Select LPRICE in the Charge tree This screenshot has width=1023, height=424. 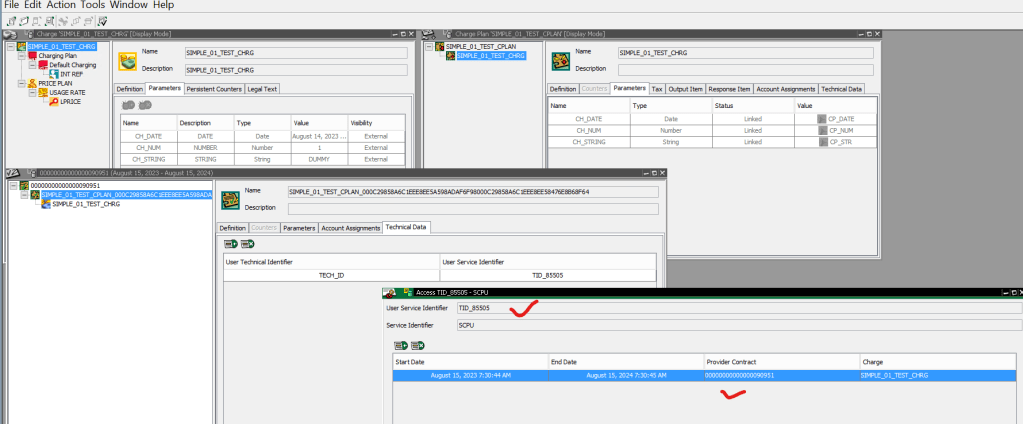pos(70,102)
